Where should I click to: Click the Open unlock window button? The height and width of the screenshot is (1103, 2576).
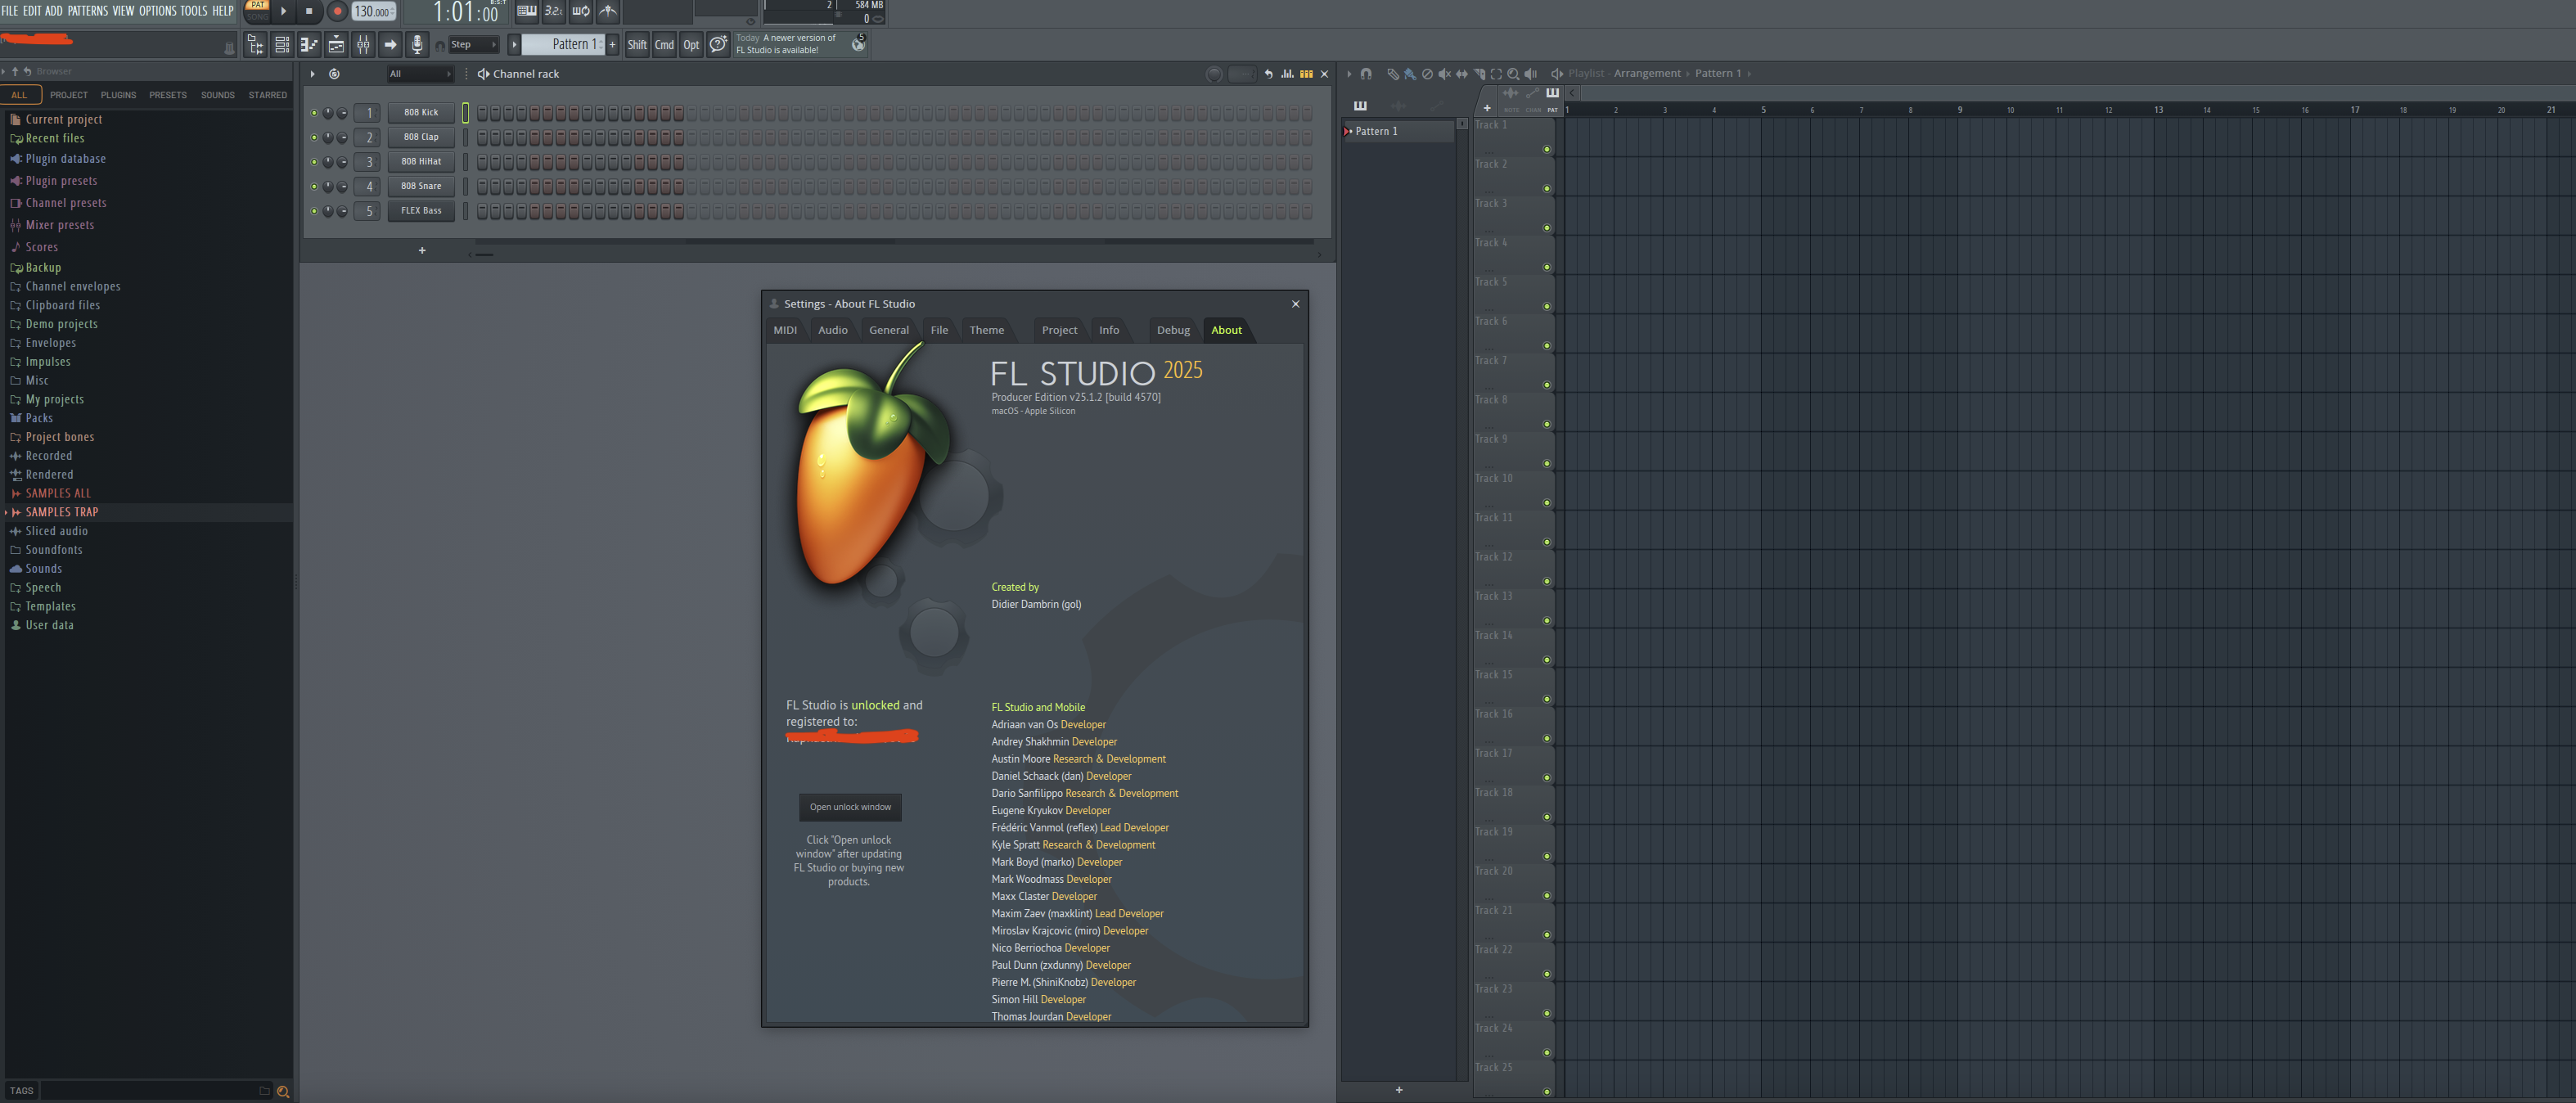pos(850,807)
